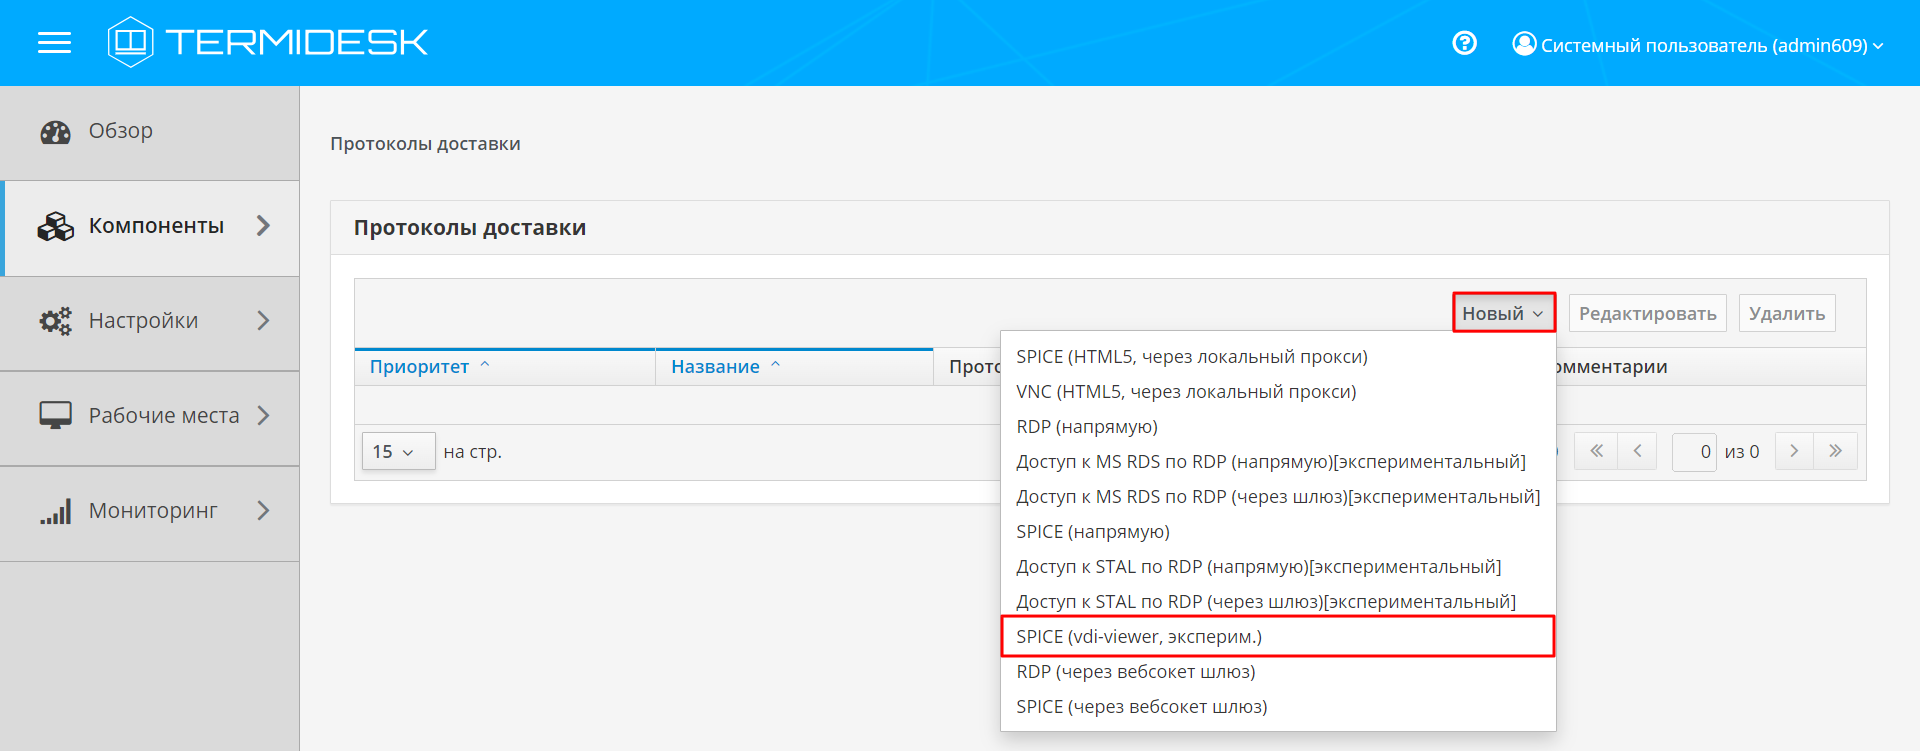Expand the Components sidebar chevron
This screenshot has height=751, width=1920.
pos(263,226)
